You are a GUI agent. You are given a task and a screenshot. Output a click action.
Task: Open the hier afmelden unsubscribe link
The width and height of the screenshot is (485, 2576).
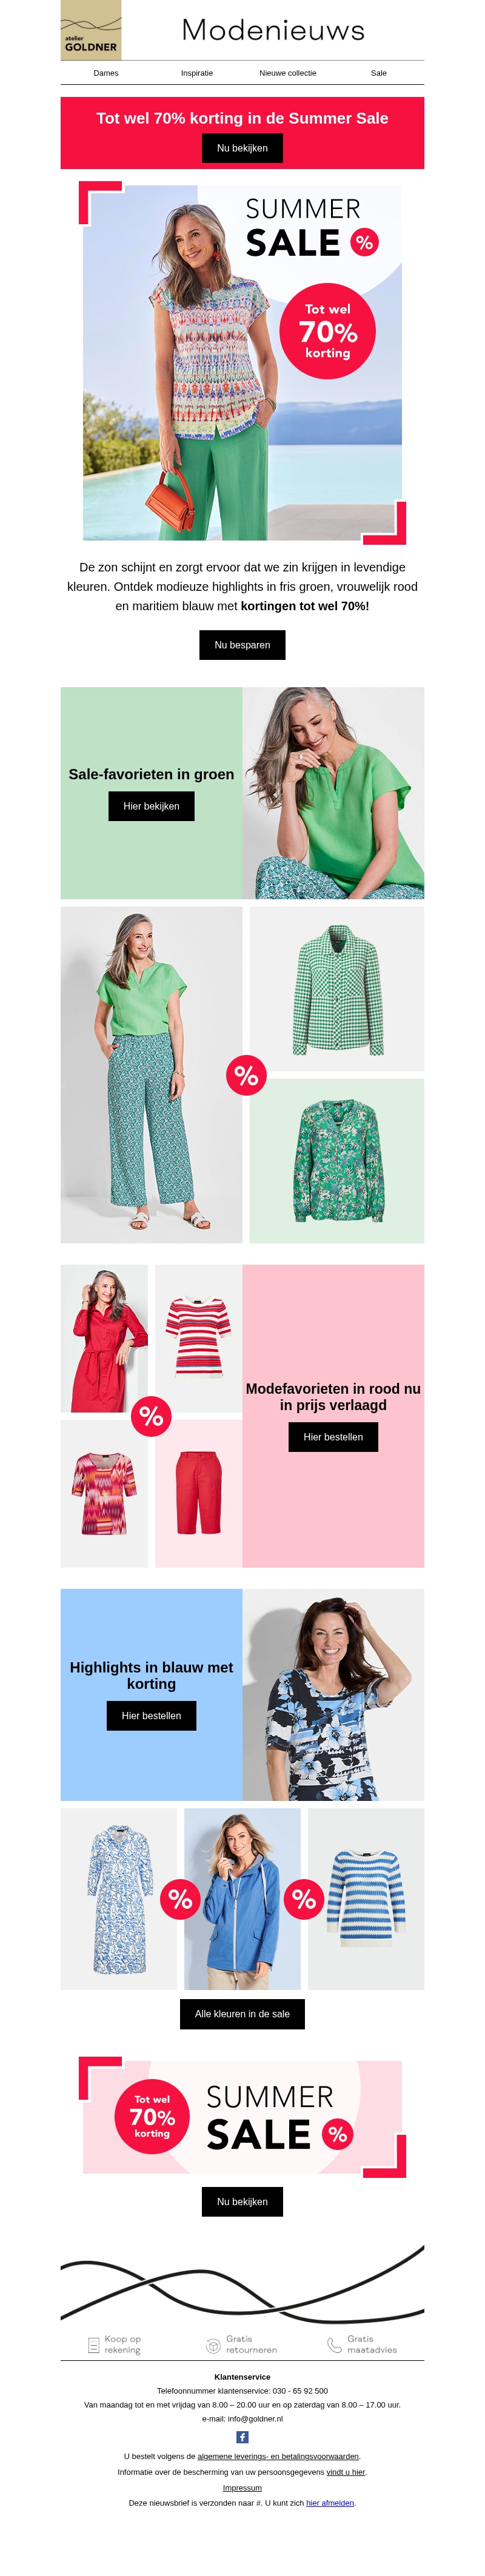point(330,2503)
